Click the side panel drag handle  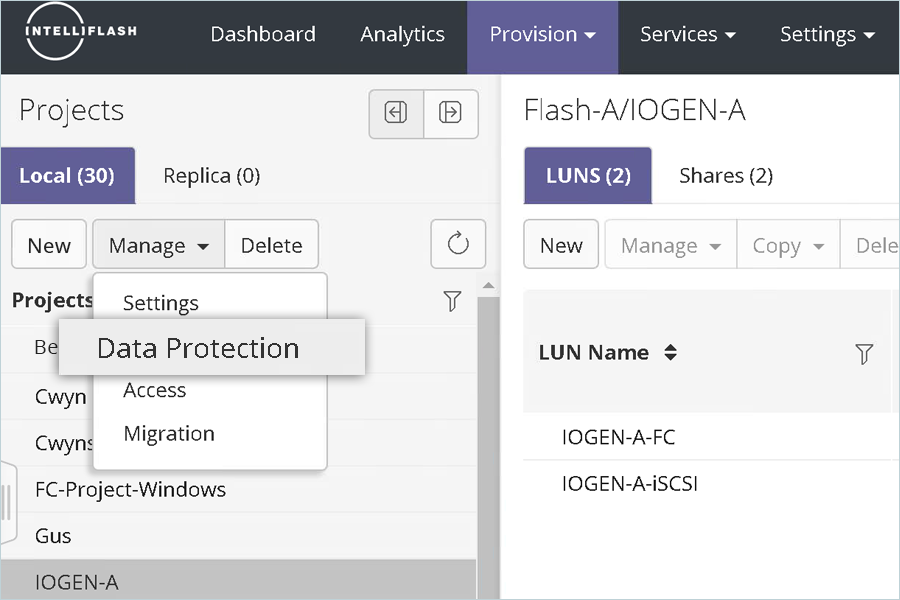coord(8,502)
